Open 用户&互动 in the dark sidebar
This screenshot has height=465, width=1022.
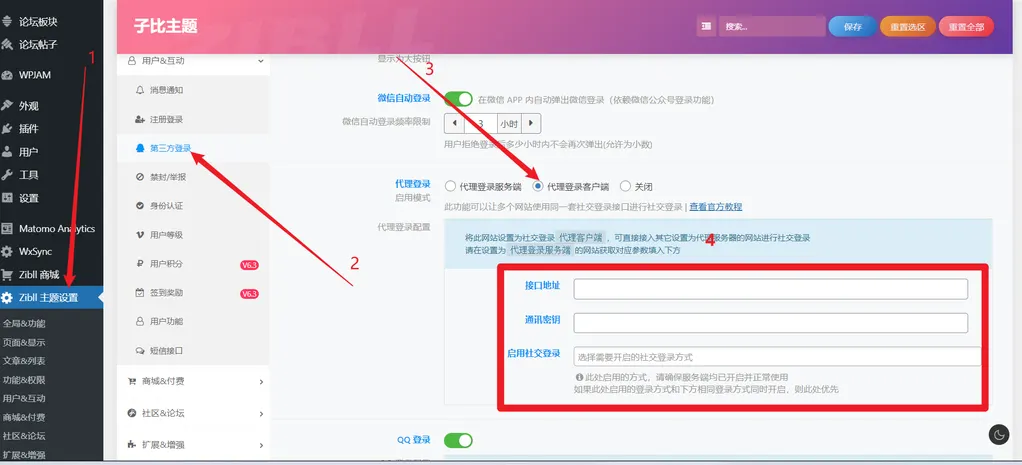coord(24,398)
